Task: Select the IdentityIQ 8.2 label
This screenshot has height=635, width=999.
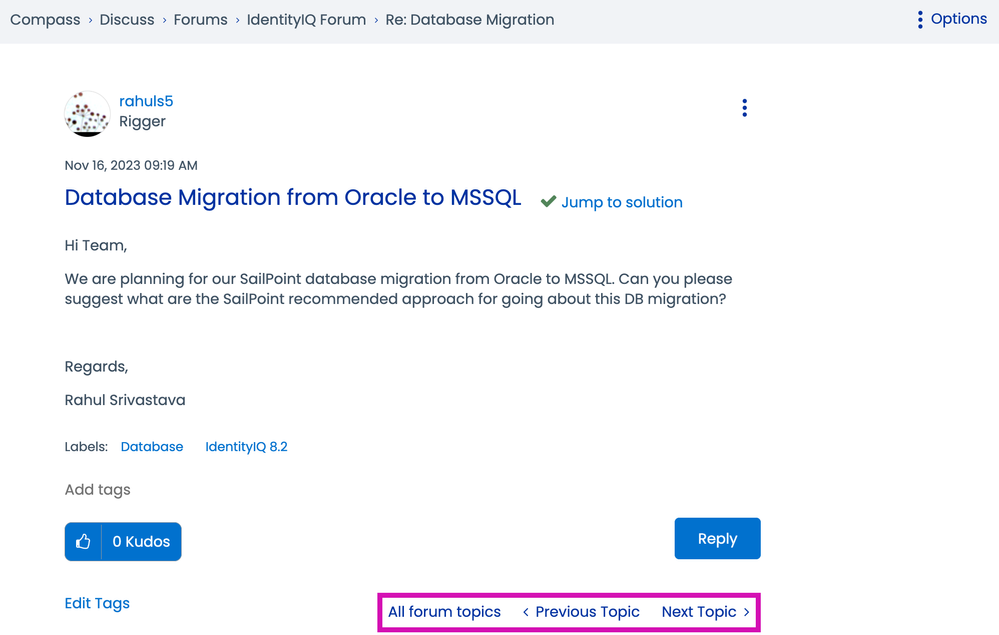Action: tap(246, 447)
